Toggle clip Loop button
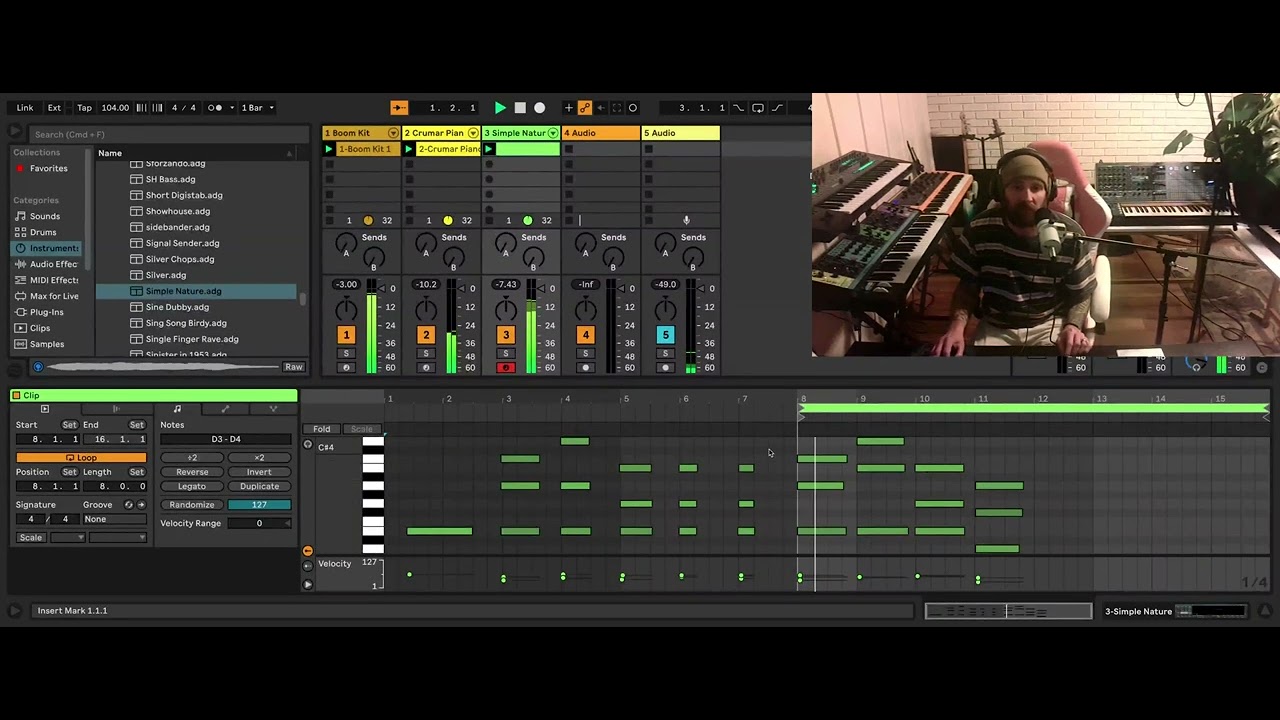 click(x=81, y=458)
